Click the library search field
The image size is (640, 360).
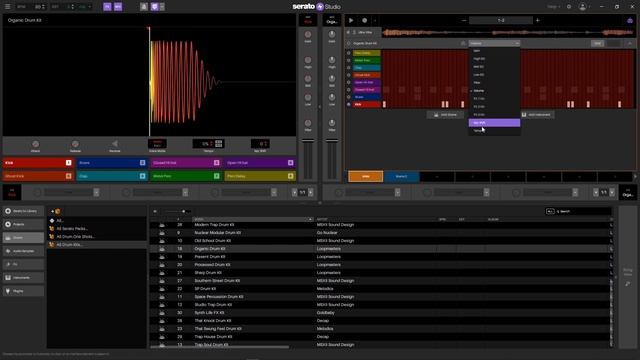583,211
